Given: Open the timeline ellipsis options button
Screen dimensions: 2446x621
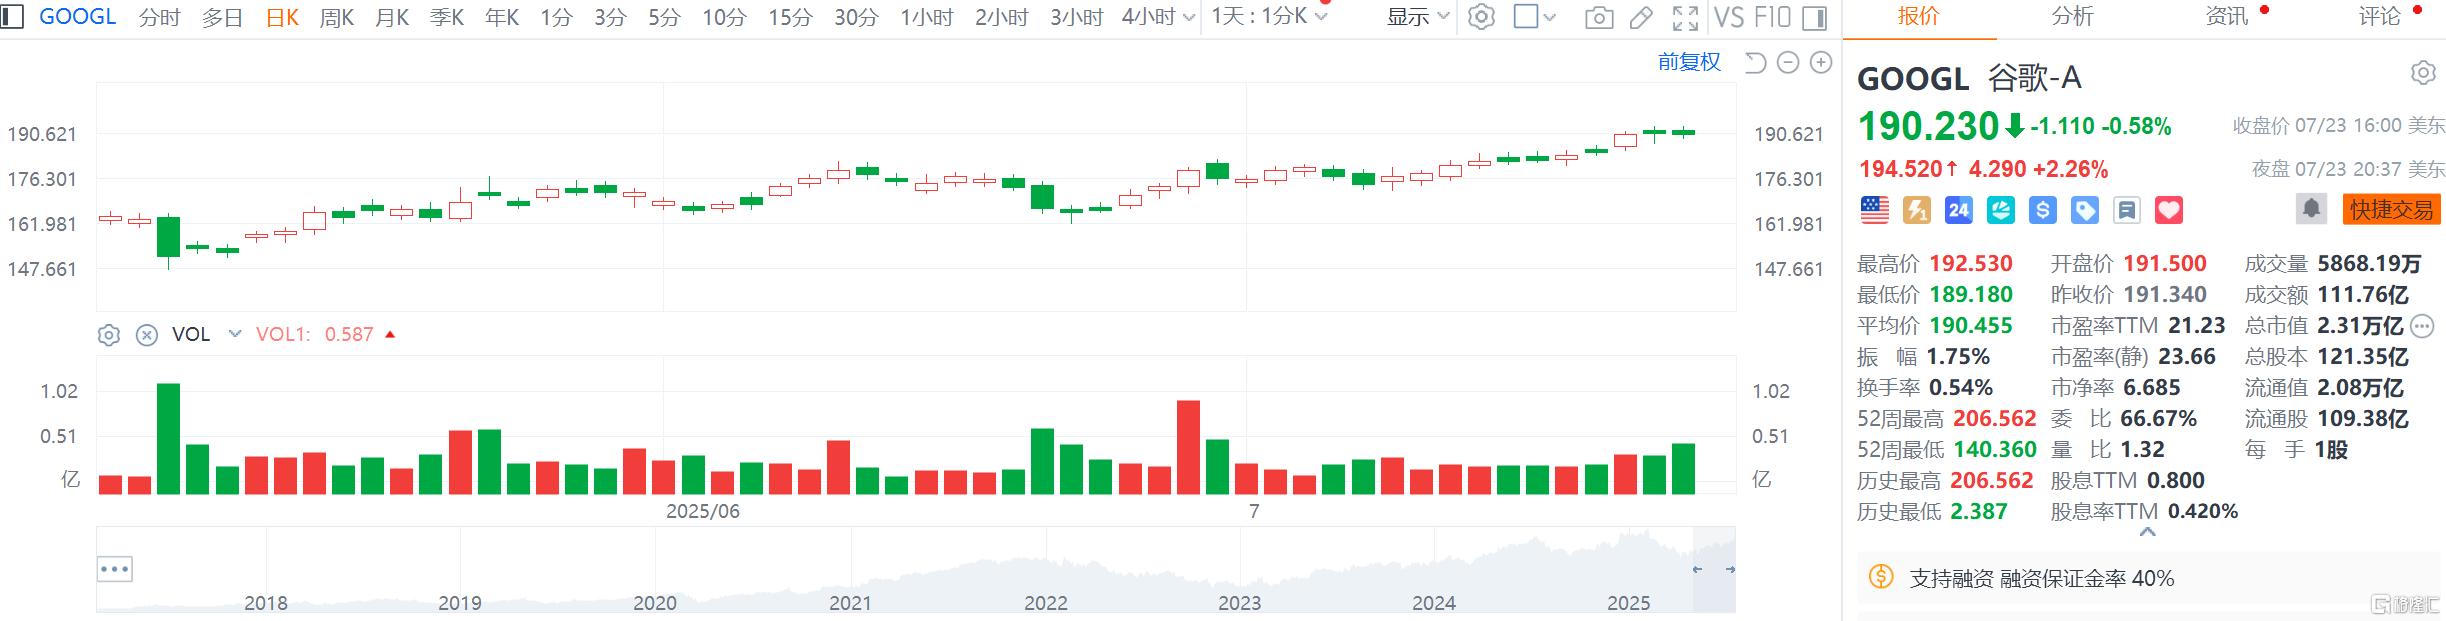Looking at the screenshot, I should coord(114,570).
